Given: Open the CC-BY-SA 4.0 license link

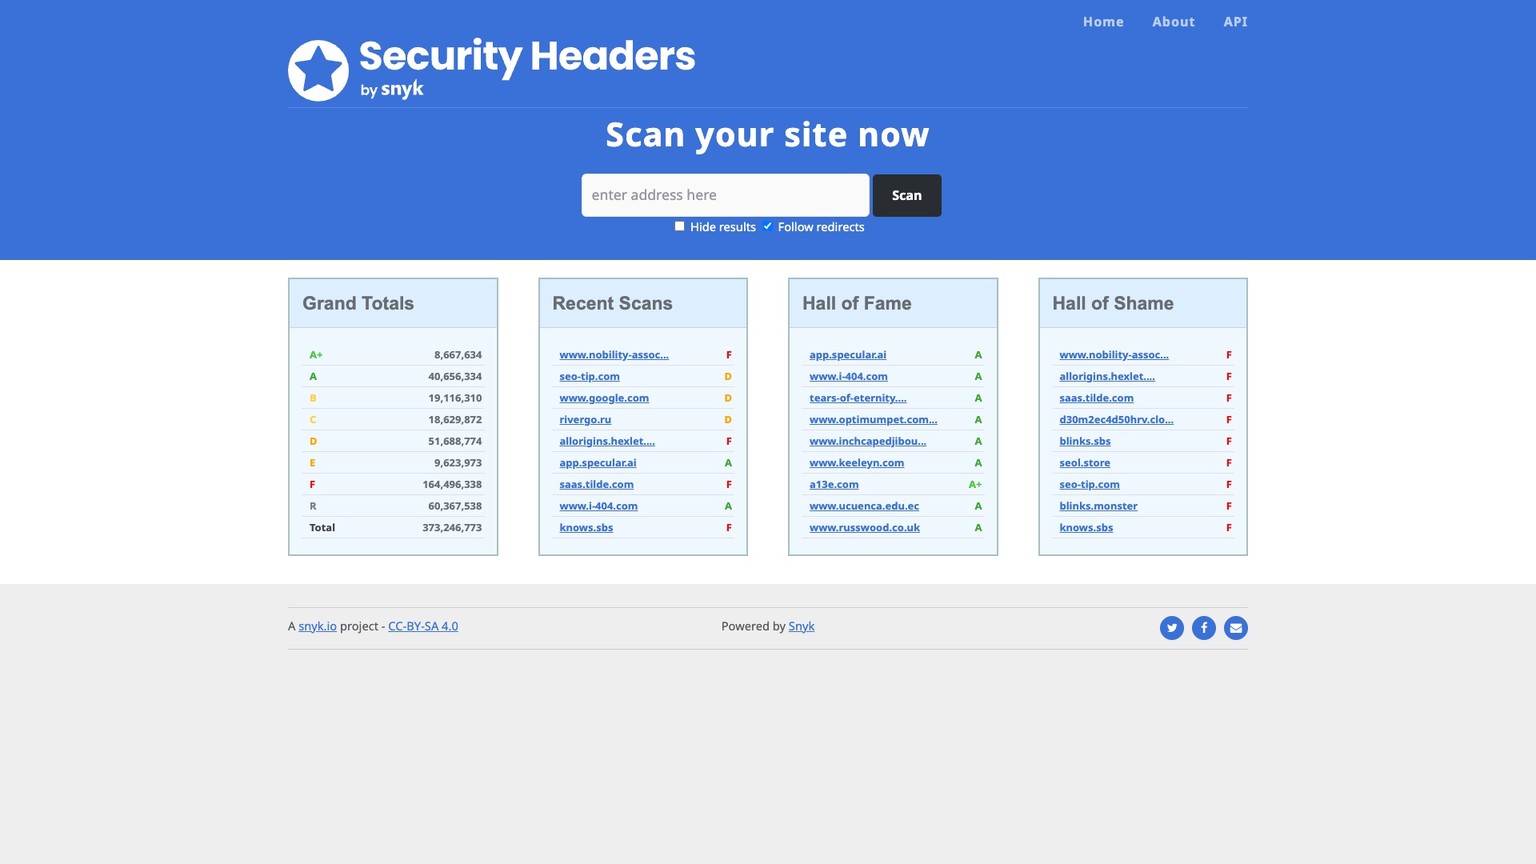Looking at the screenshot, I should (x=423, y=626).
